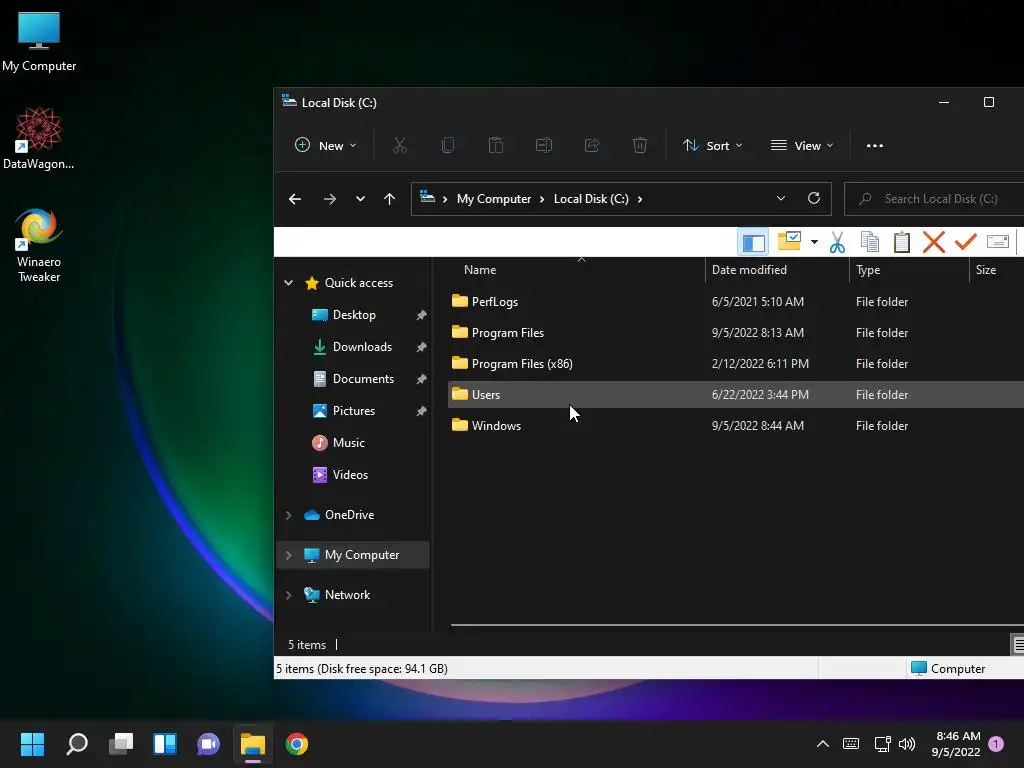Image resolution: width=1024 pixels, height=768 pixels.
Task: Select Network in navigation pane
Action: (x=347, y=595)
